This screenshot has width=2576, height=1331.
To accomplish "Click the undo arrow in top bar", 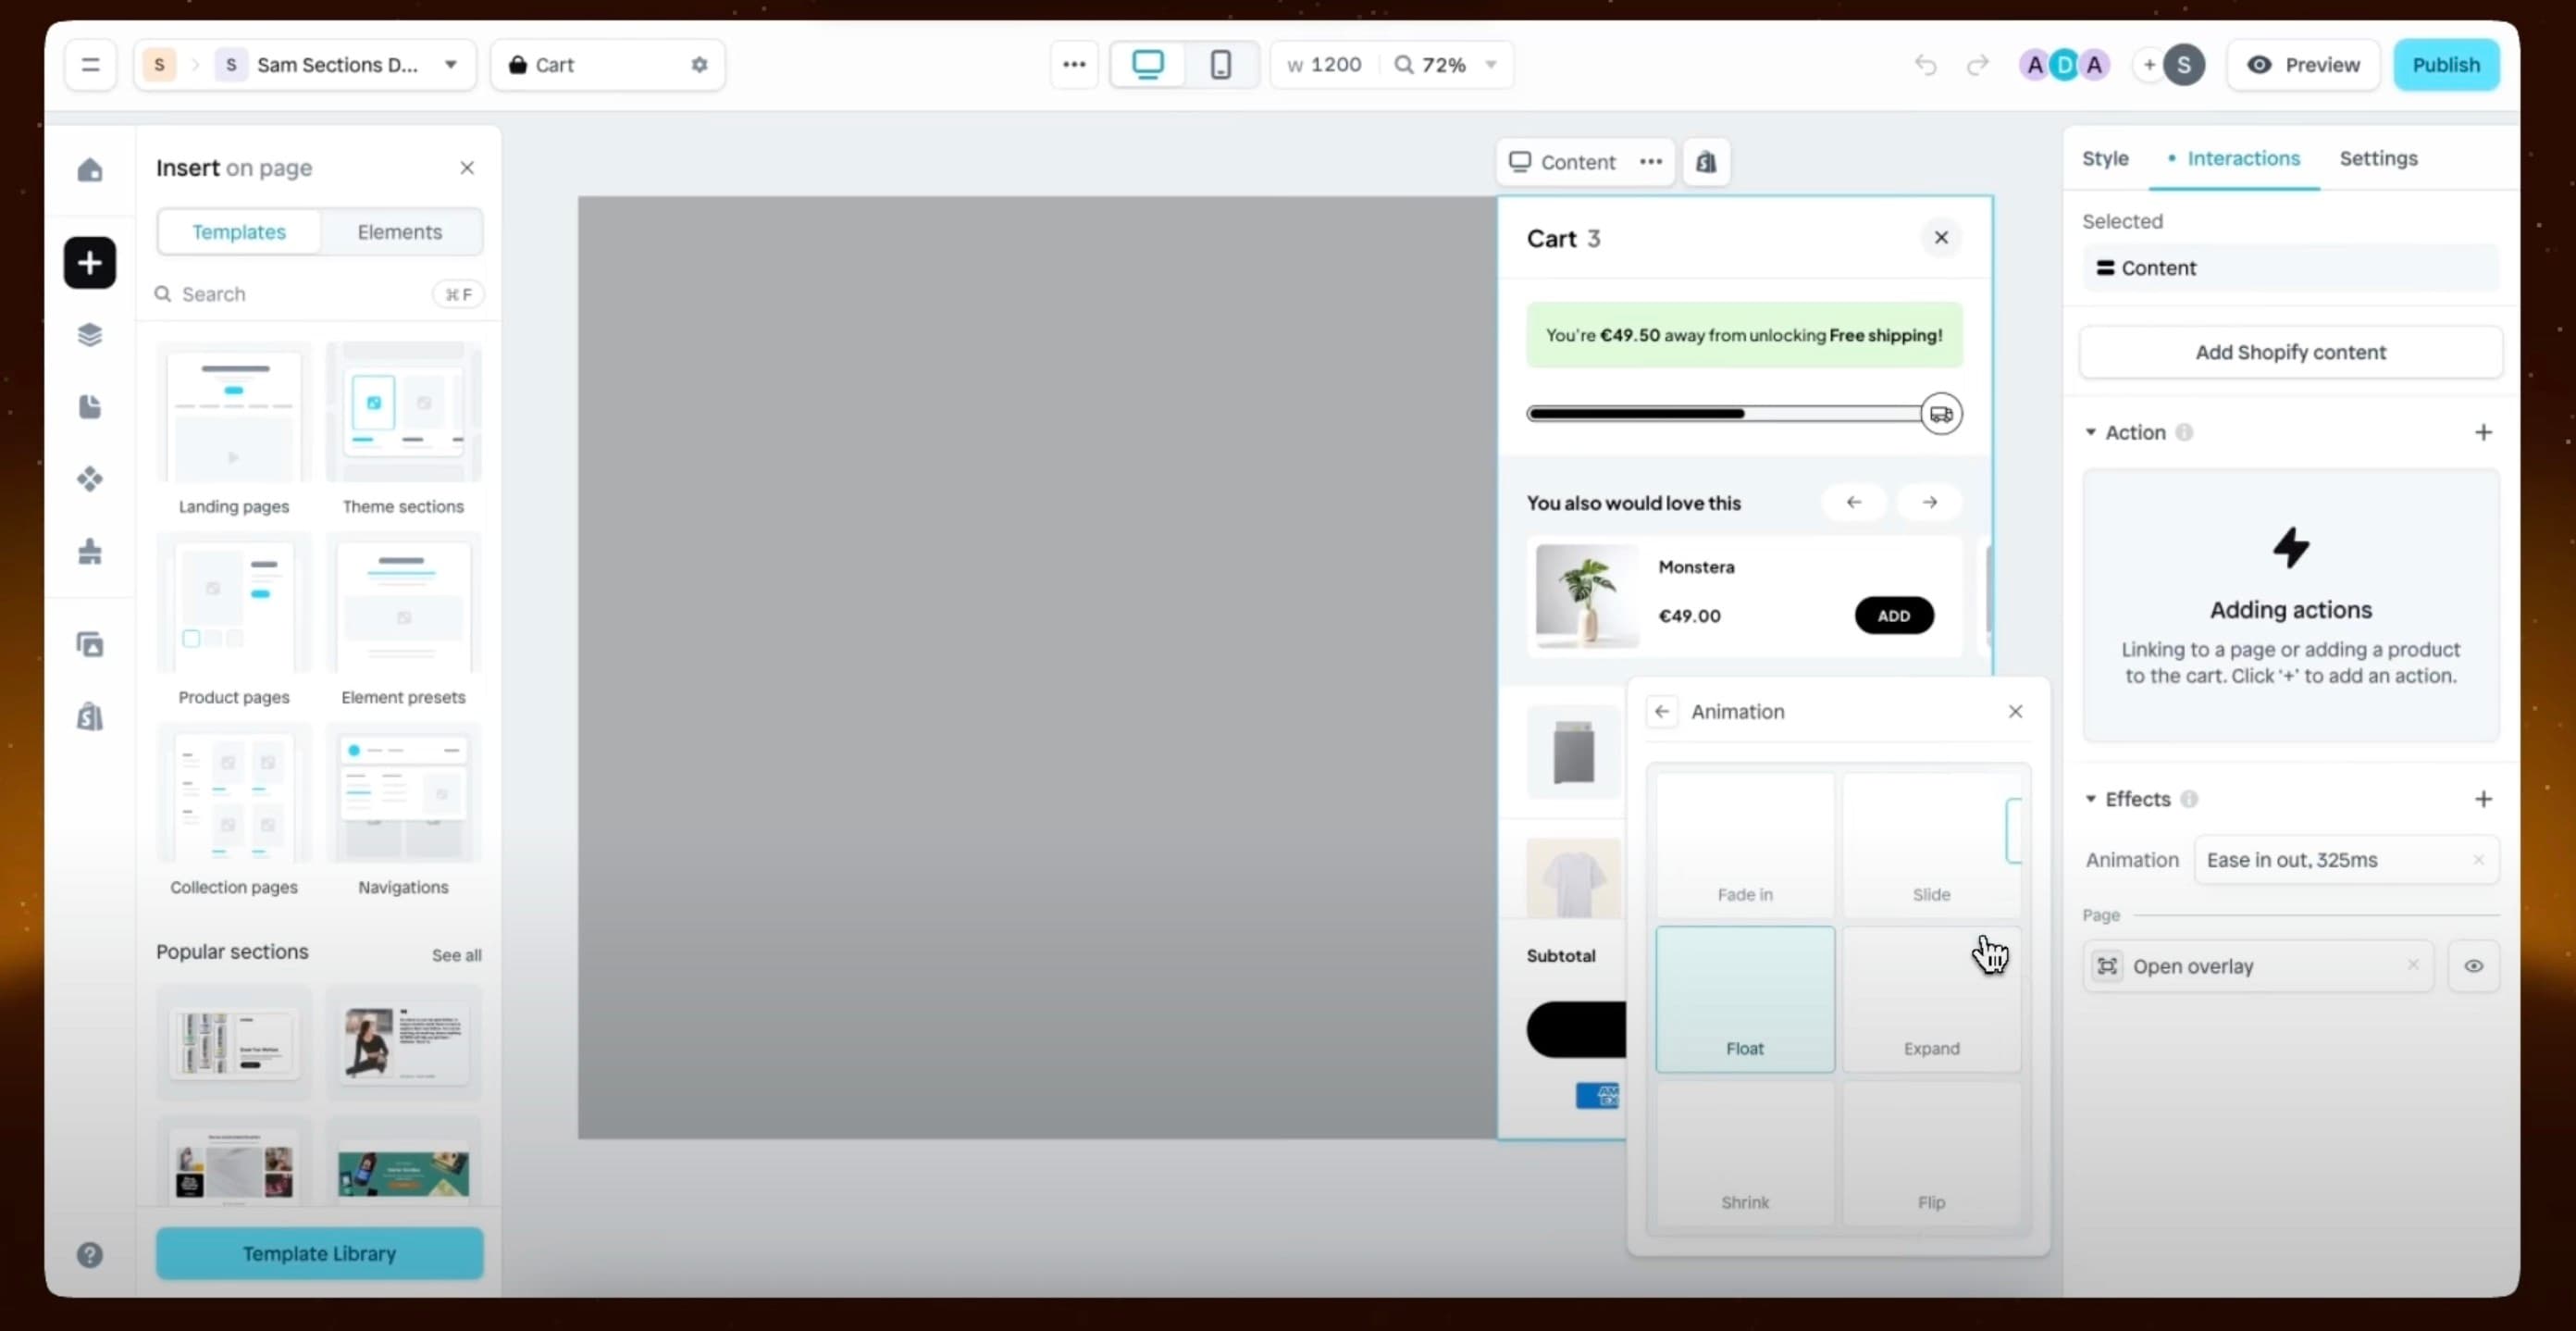I will pos(1925,65).
